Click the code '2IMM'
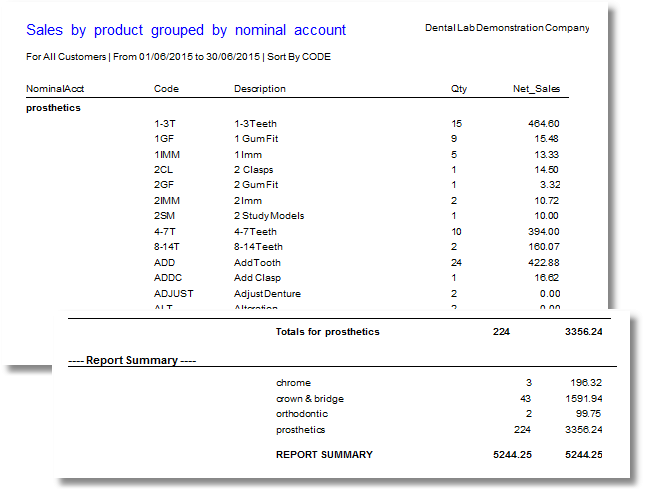The height and width of the screenshot is (495, 647). point(167,200)
